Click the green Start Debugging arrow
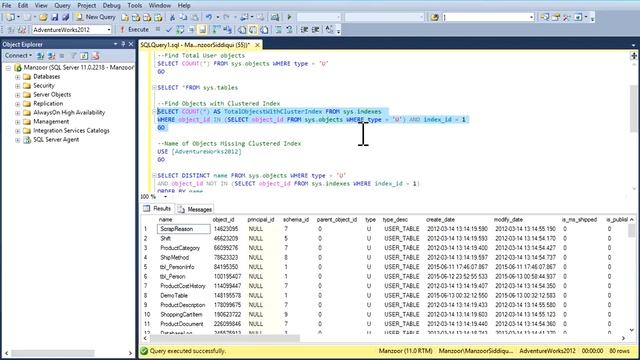This screenshot has width=640, height=360. tap(289, 17)
